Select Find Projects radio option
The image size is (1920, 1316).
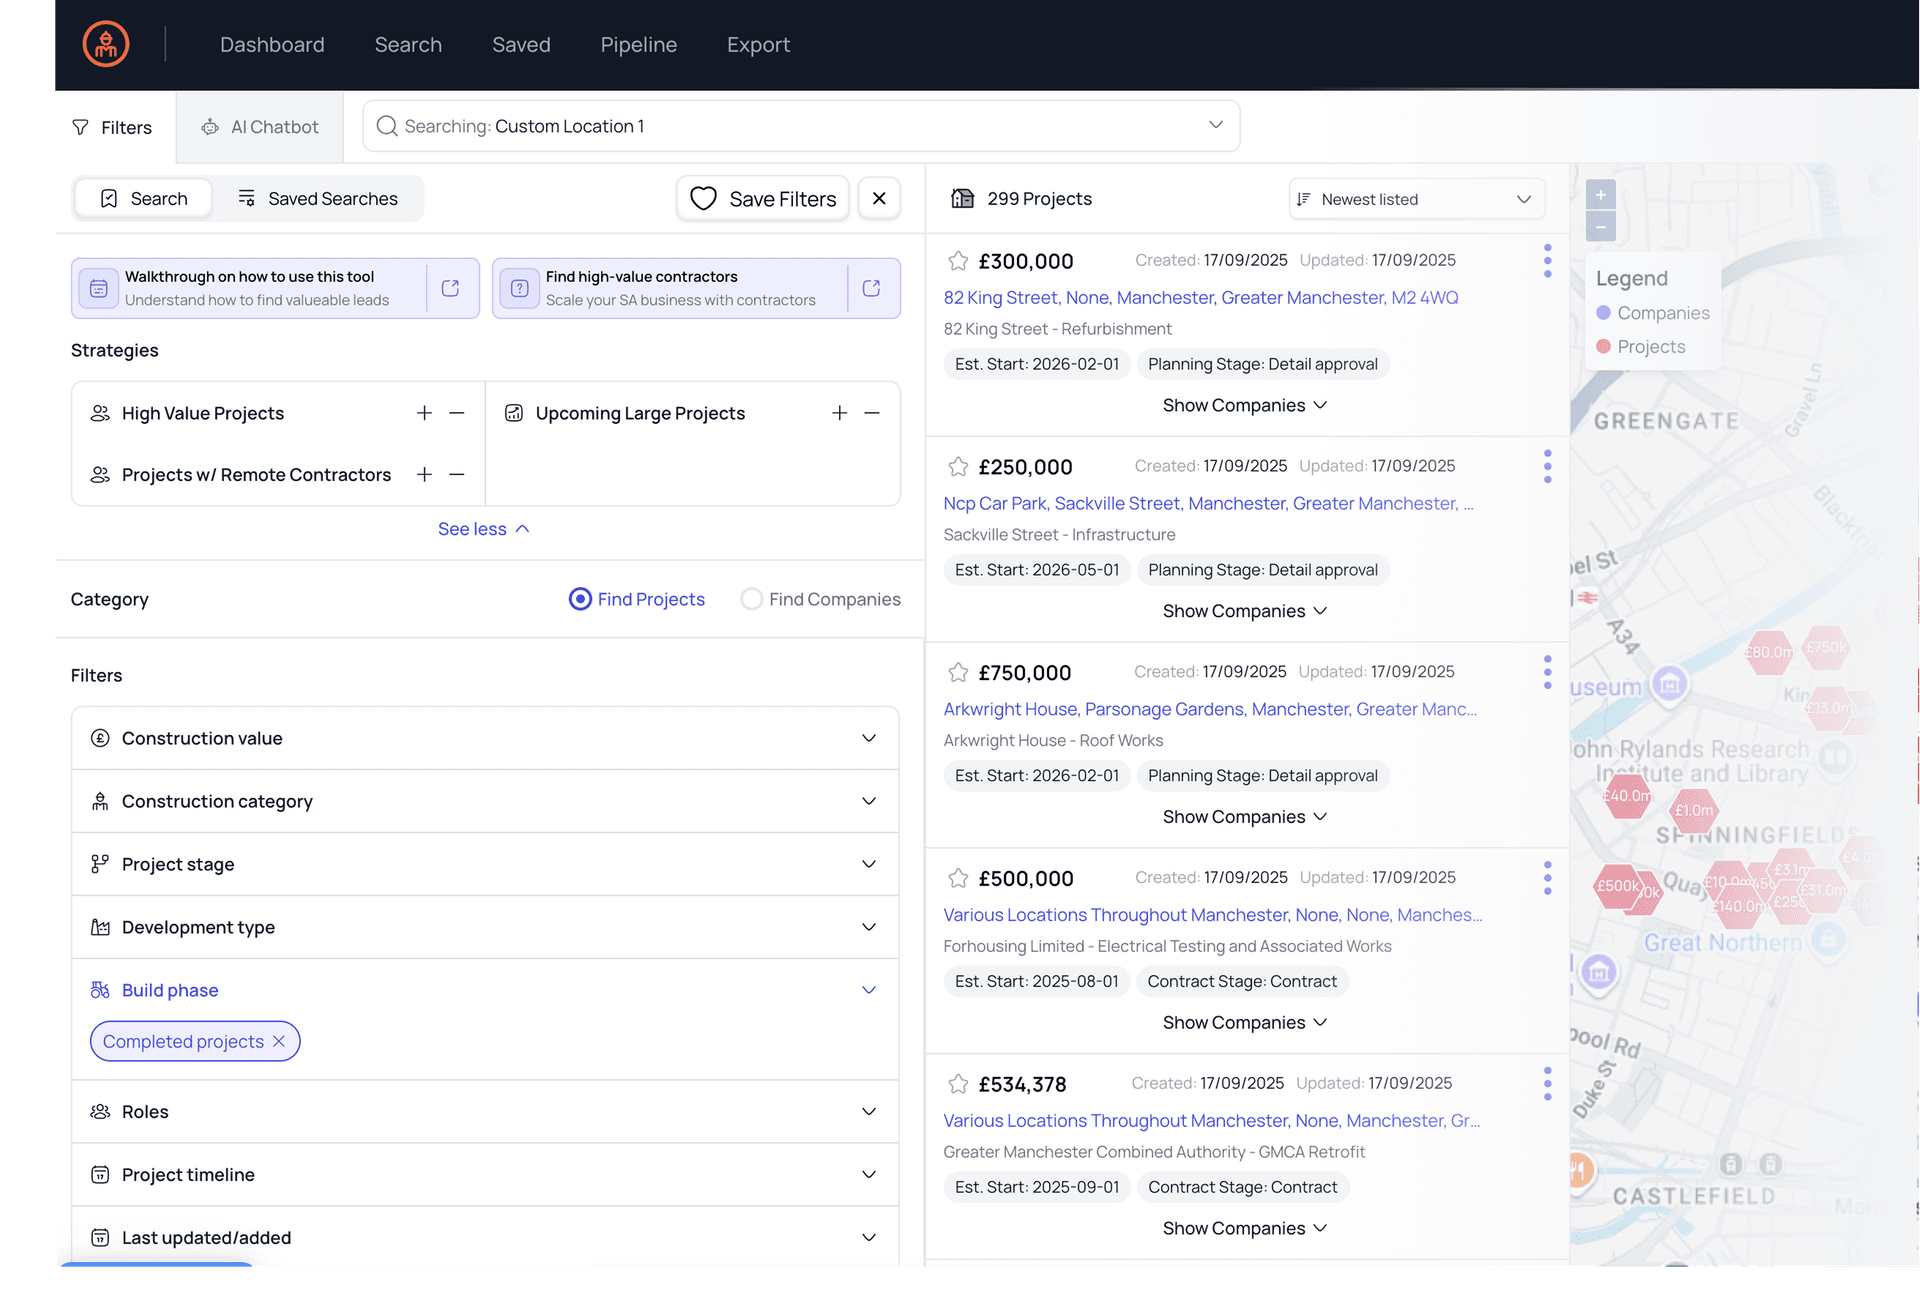point(580,599)
